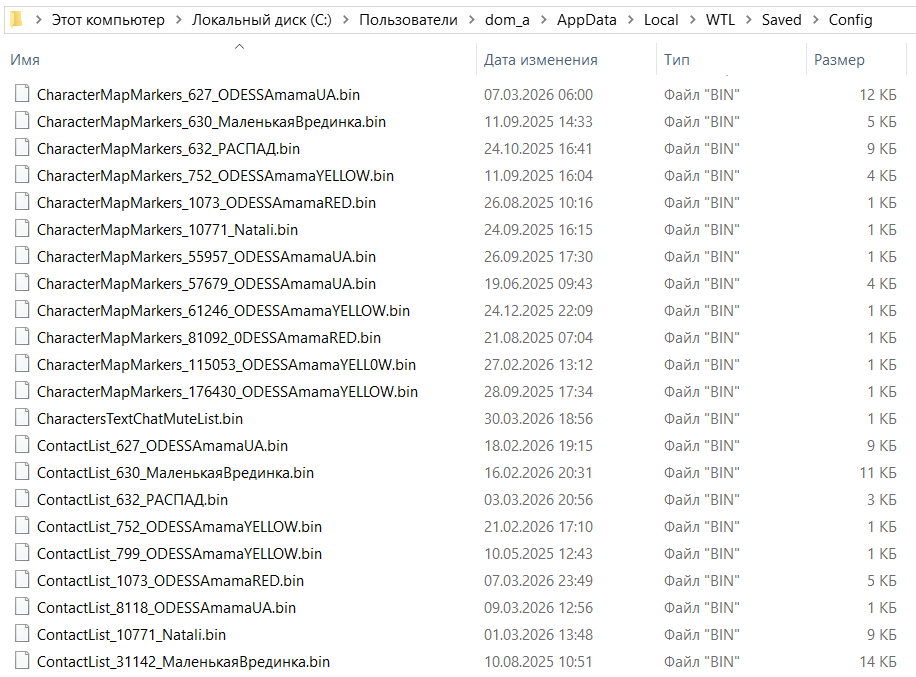
Task: Go to Локальный диск (C:) in the address path
Action: pos(262,20)
